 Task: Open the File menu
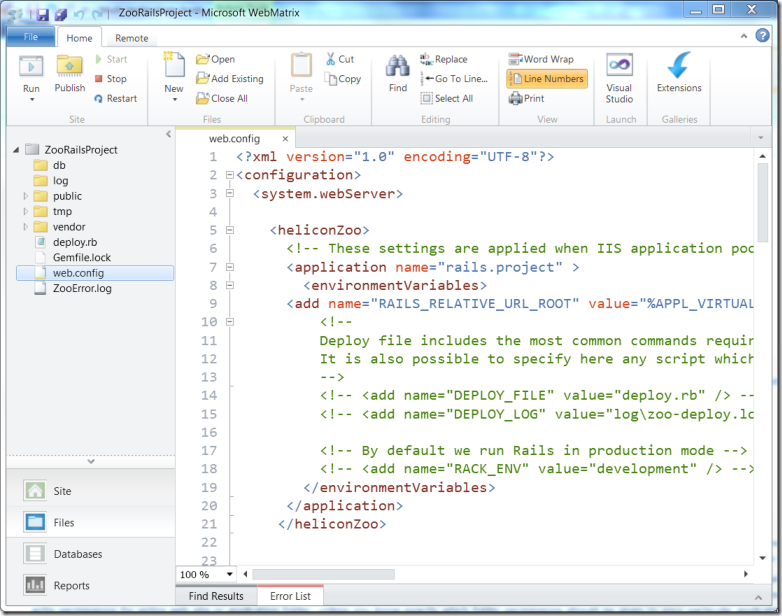click(30, 37)
